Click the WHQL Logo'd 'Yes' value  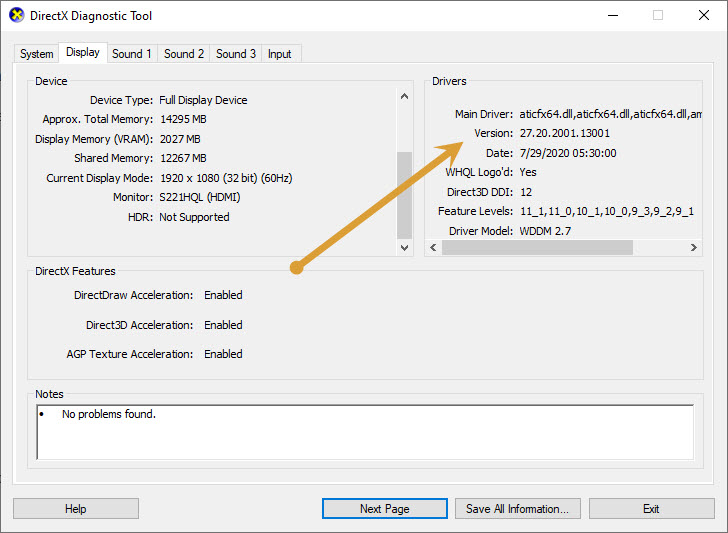(528, 172)
